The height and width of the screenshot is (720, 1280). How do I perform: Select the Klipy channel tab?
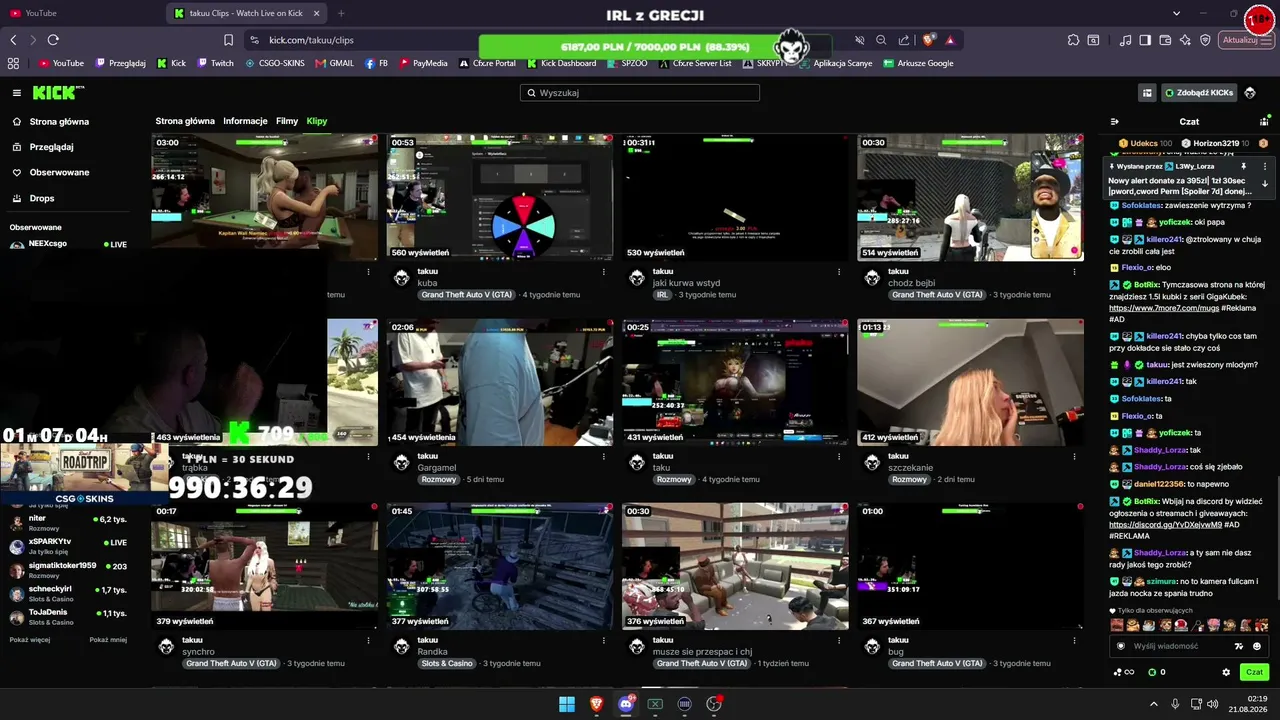tap(317, 121)
